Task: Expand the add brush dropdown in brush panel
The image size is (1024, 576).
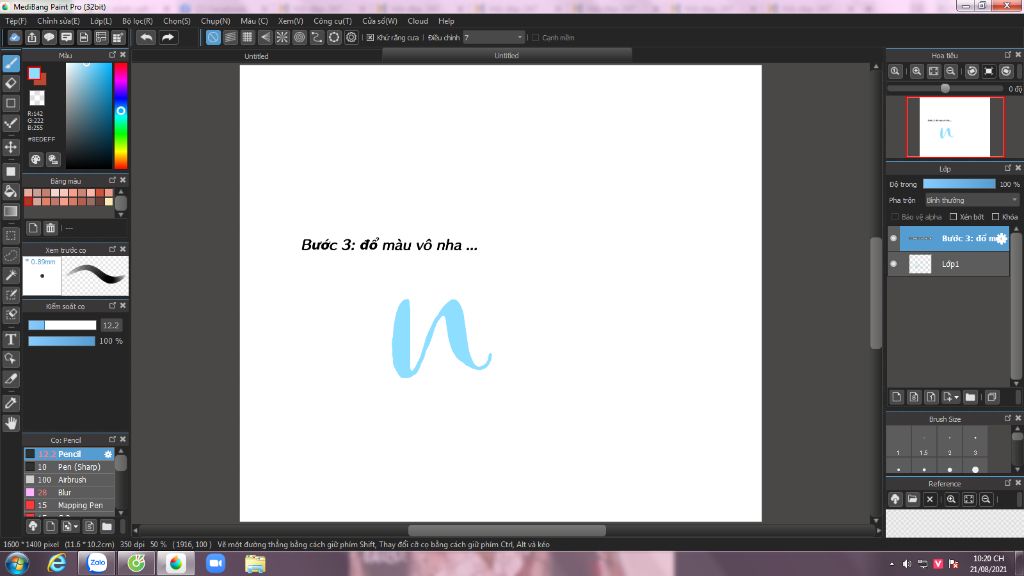Action: pos(76,526)
